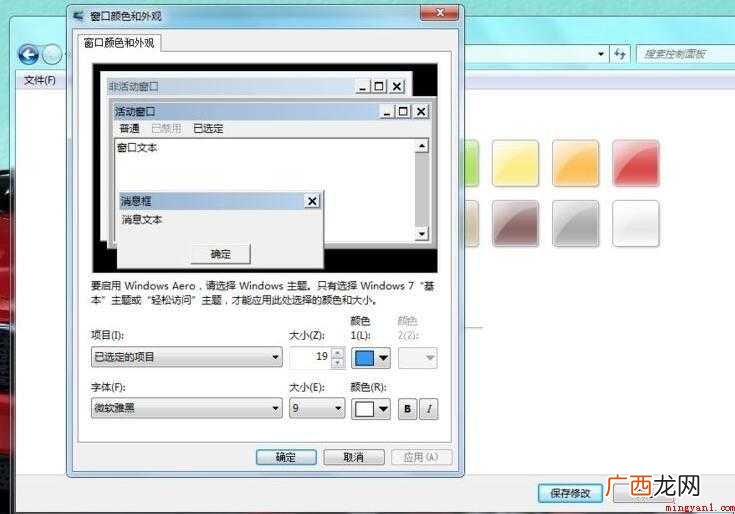This screenshot has height=514, width=735.
Task: Select the orange window color swatch
Action: coord(575,164)
